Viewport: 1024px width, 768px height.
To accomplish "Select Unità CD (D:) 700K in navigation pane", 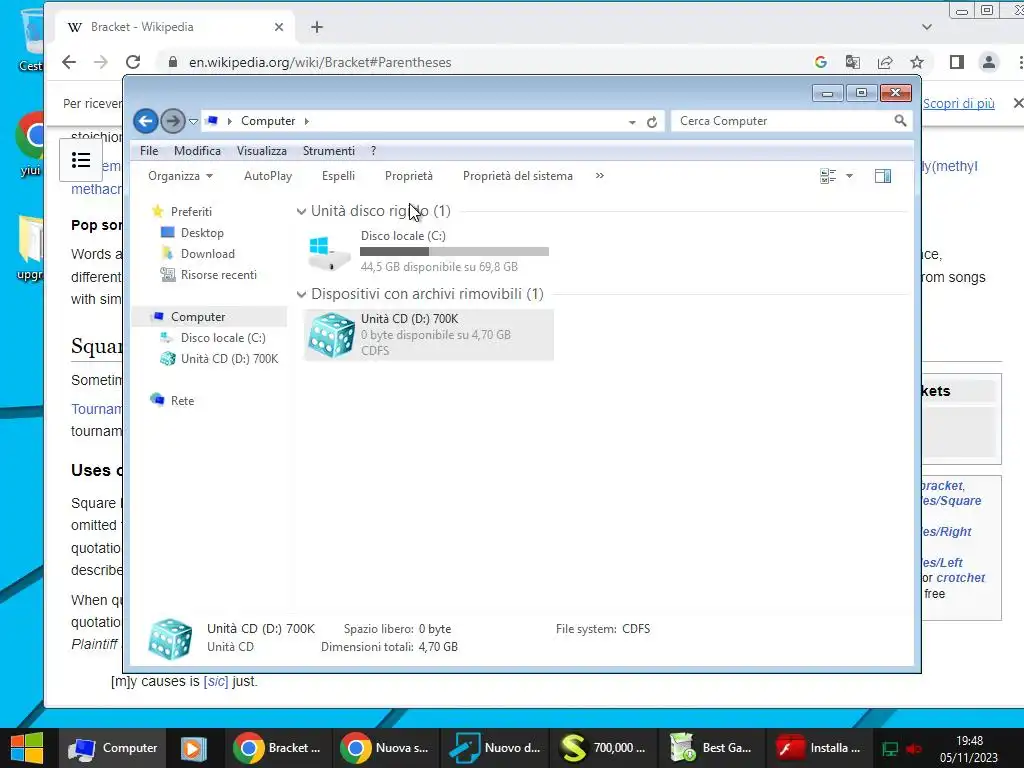I will click(x=229, y=359).
